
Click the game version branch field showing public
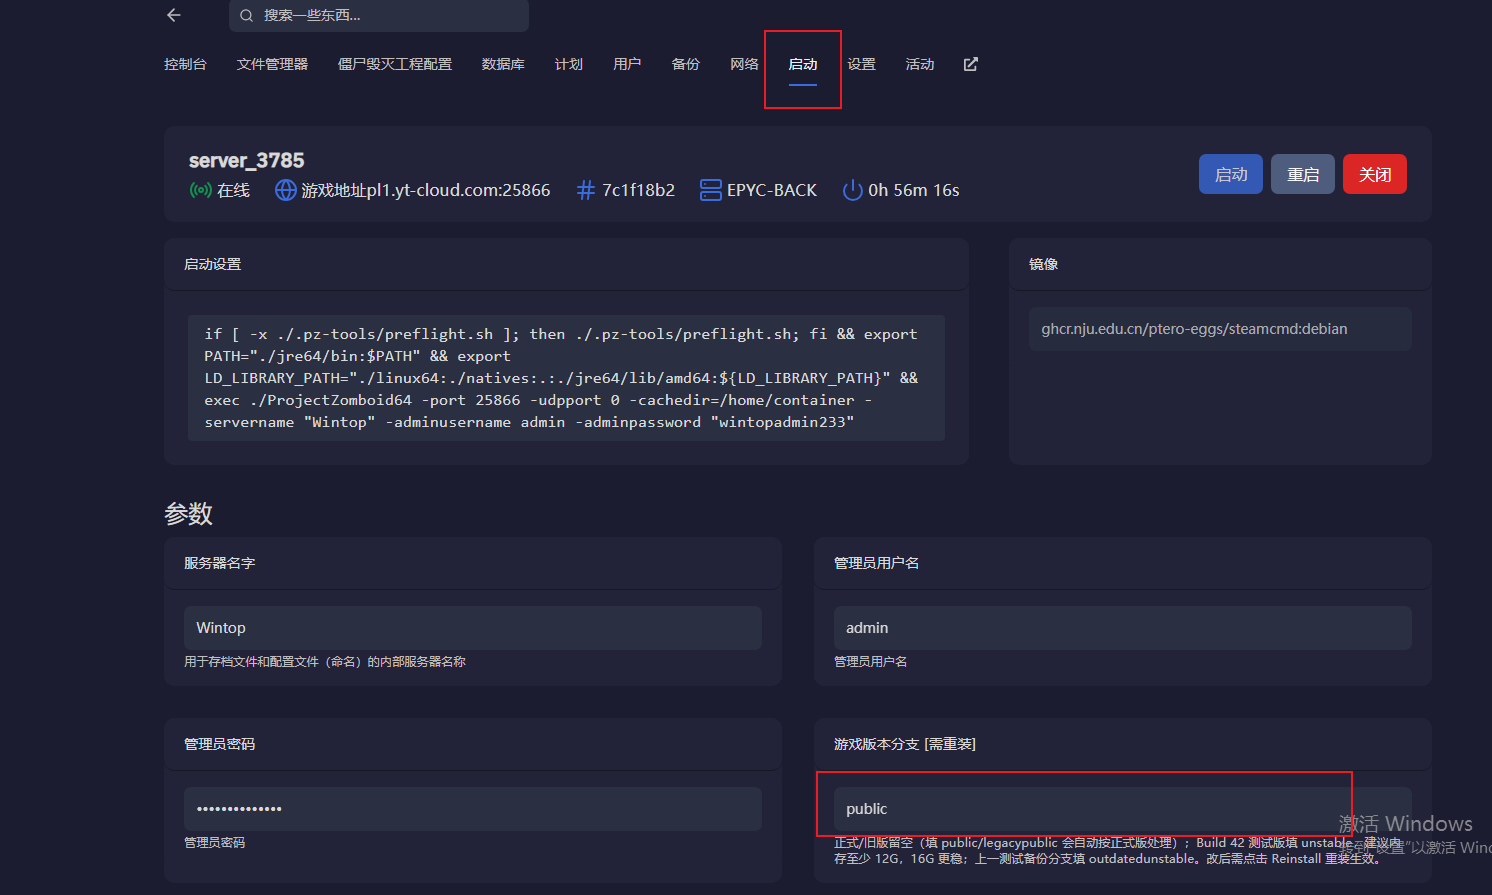point(1122,809)
